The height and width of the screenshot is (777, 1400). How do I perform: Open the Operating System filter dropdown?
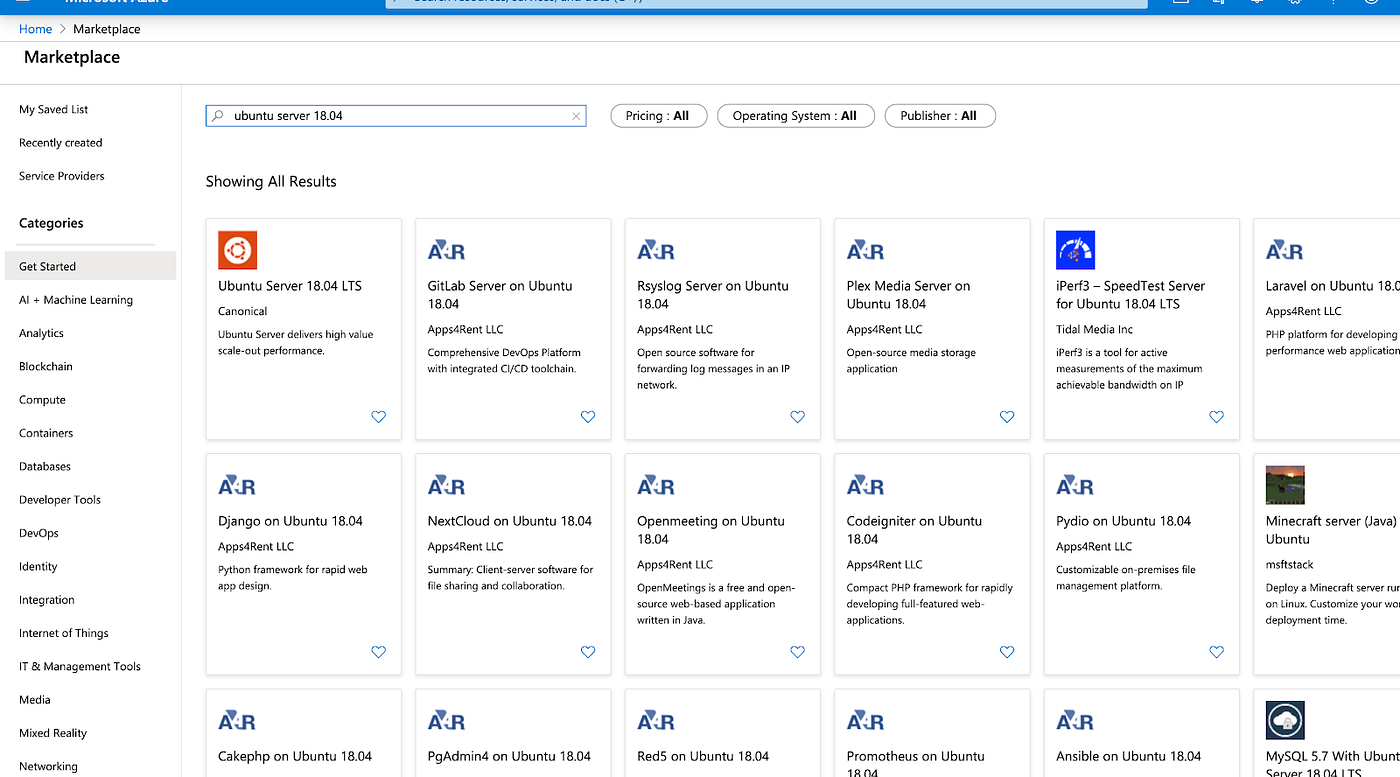pos(796,116)
